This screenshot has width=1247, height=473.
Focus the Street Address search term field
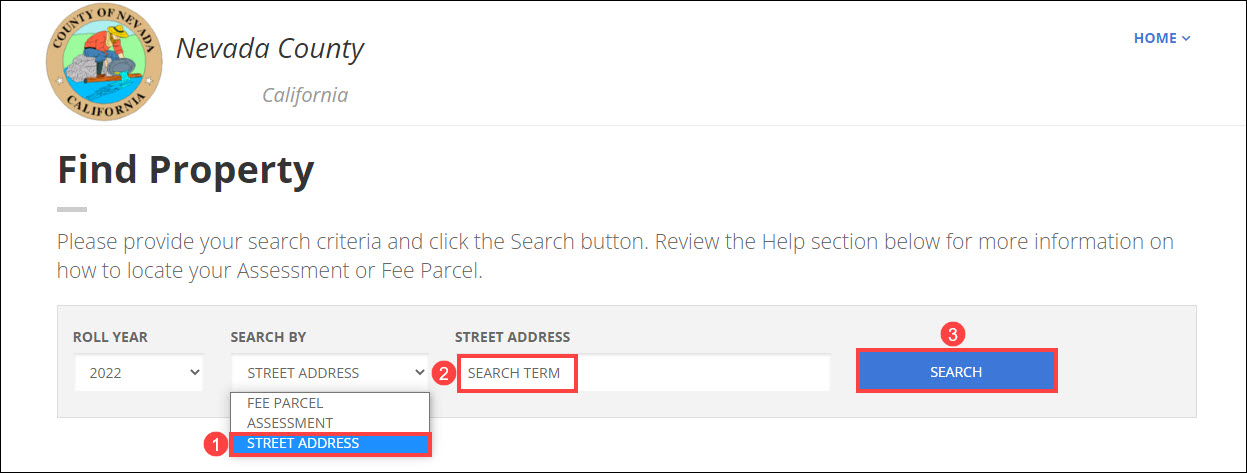(x=643, y=373)
